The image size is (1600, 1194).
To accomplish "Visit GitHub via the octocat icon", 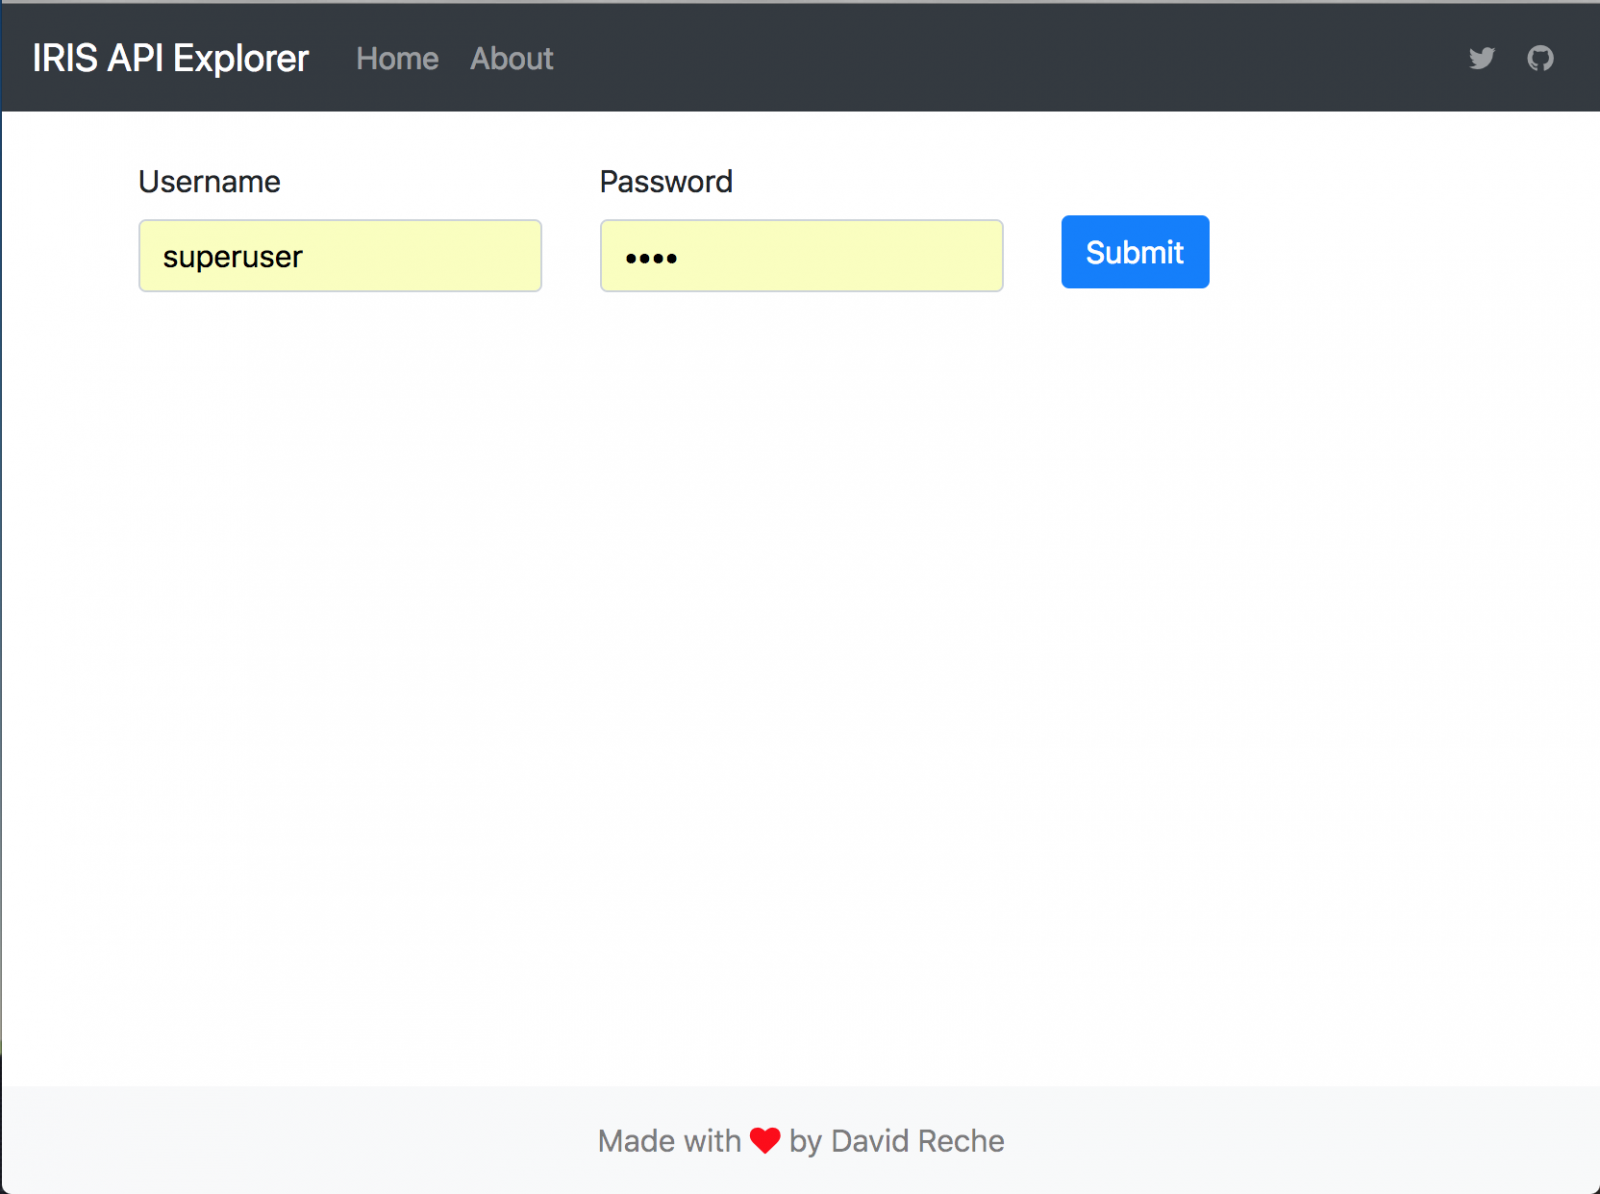I will tap(1540, 58).
